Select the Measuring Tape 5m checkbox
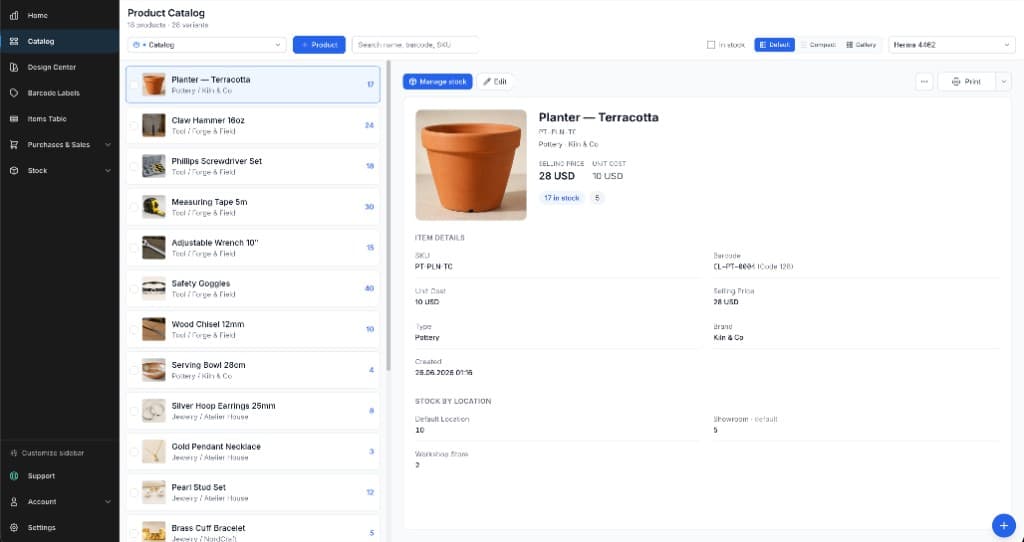Image resolution: width=1024 pixels, height=542 pixels. tap(134, 207)
